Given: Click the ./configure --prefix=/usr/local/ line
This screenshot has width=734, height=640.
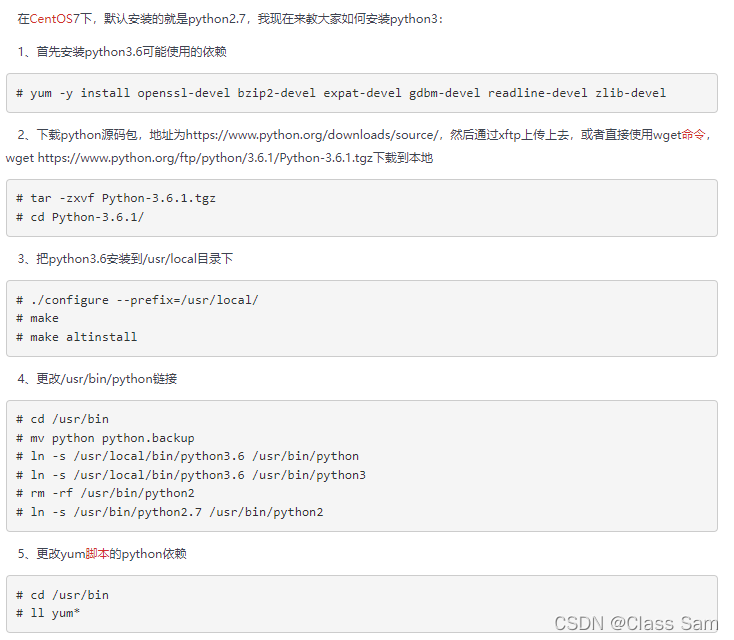Looking at the screenshot, I should (x=137, y=300).
